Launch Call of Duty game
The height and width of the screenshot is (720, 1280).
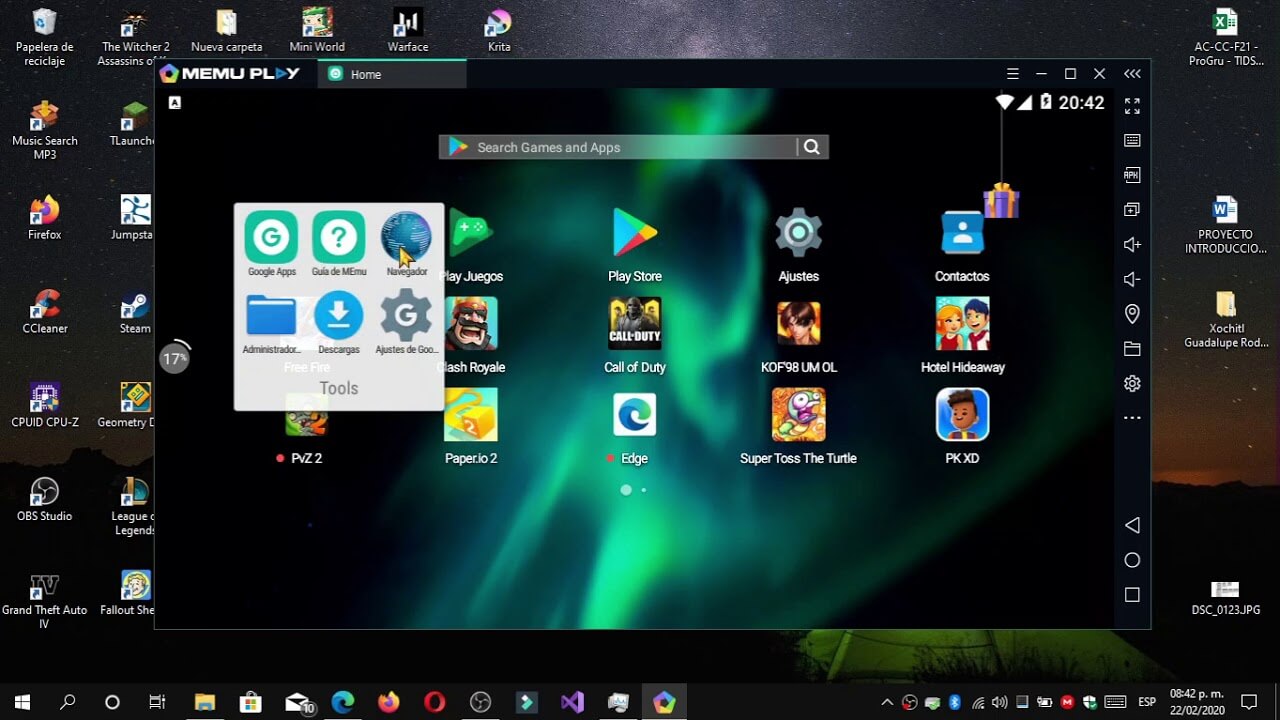(x=635, y=324)
